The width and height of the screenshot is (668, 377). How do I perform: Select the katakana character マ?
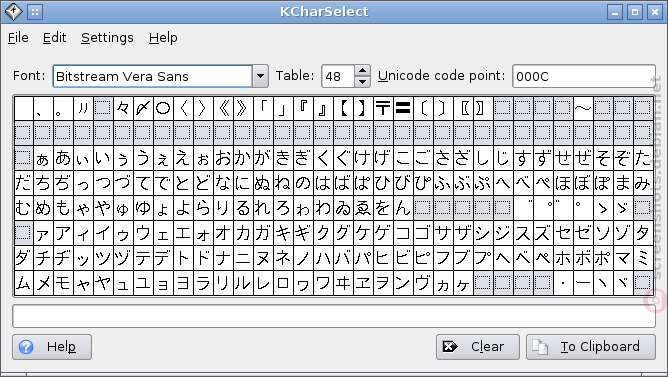pyautogui.click(x=623, y=257)
